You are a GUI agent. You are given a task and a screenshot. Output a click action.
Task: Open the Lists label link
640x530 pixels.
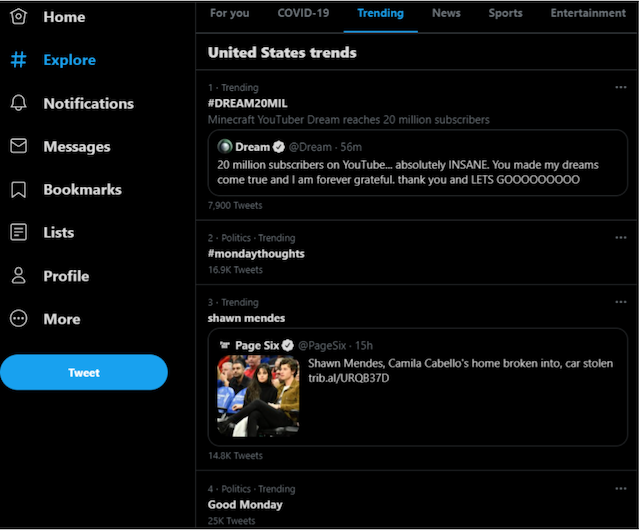(x=58, y=233)
